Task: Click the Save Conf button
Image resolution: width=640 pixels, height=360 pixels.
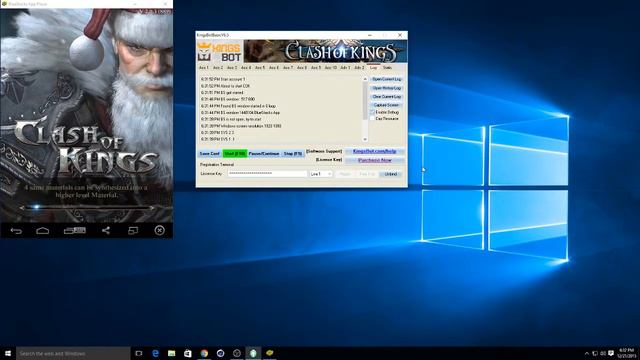Action: tap(209, 153)
